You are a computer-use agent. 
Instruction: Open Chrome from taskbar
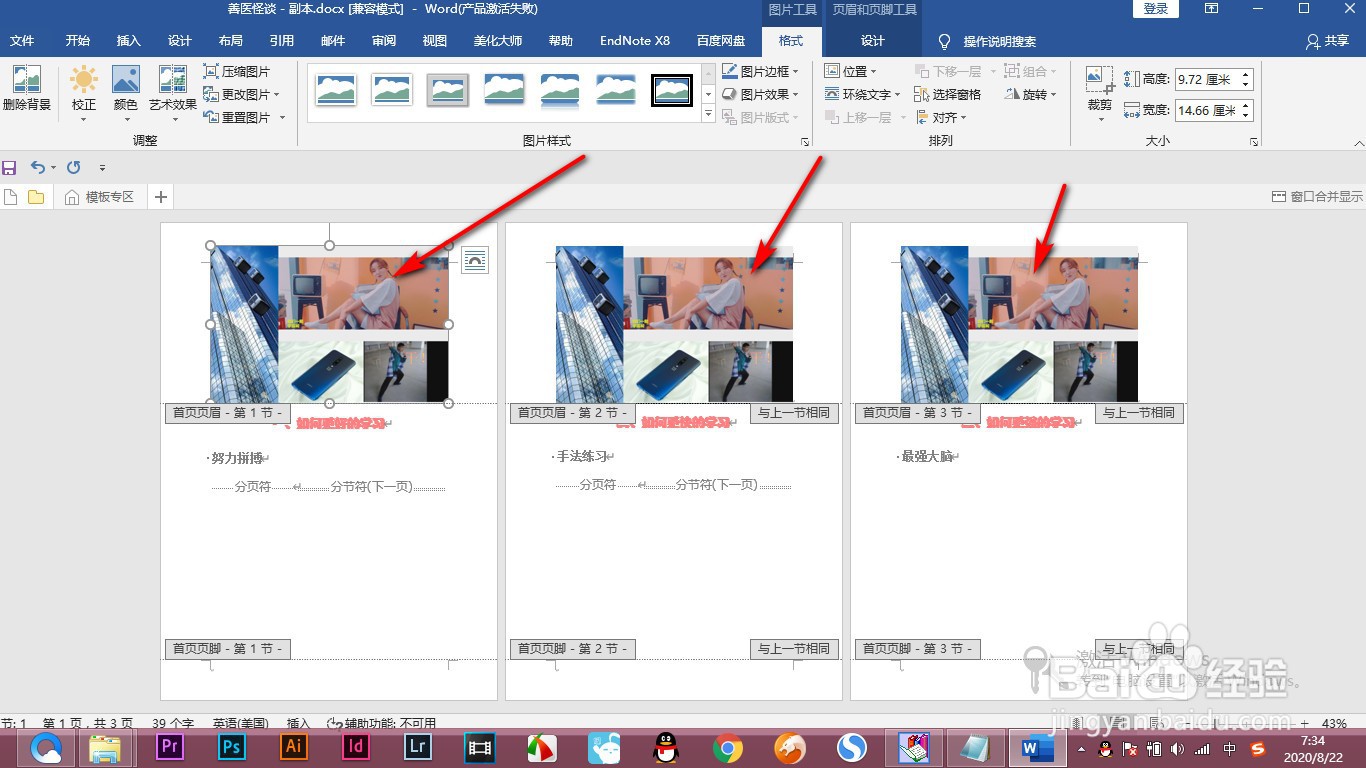(x=728, y=748)
